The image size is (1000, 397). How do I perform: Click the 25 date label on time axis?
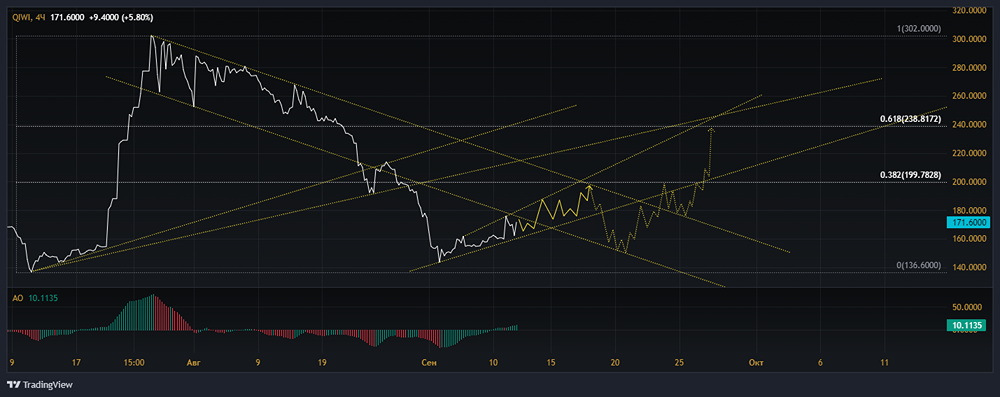[679, 363]
